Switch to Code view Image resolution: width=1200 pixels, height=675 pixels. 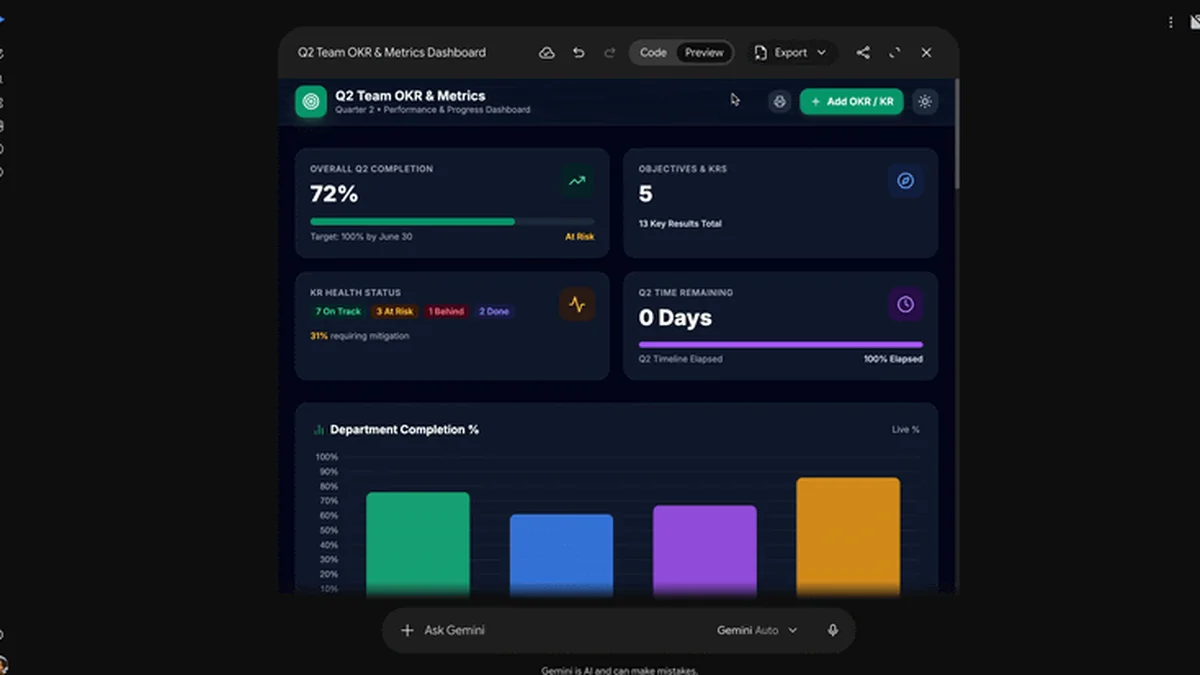click(653, 53)
